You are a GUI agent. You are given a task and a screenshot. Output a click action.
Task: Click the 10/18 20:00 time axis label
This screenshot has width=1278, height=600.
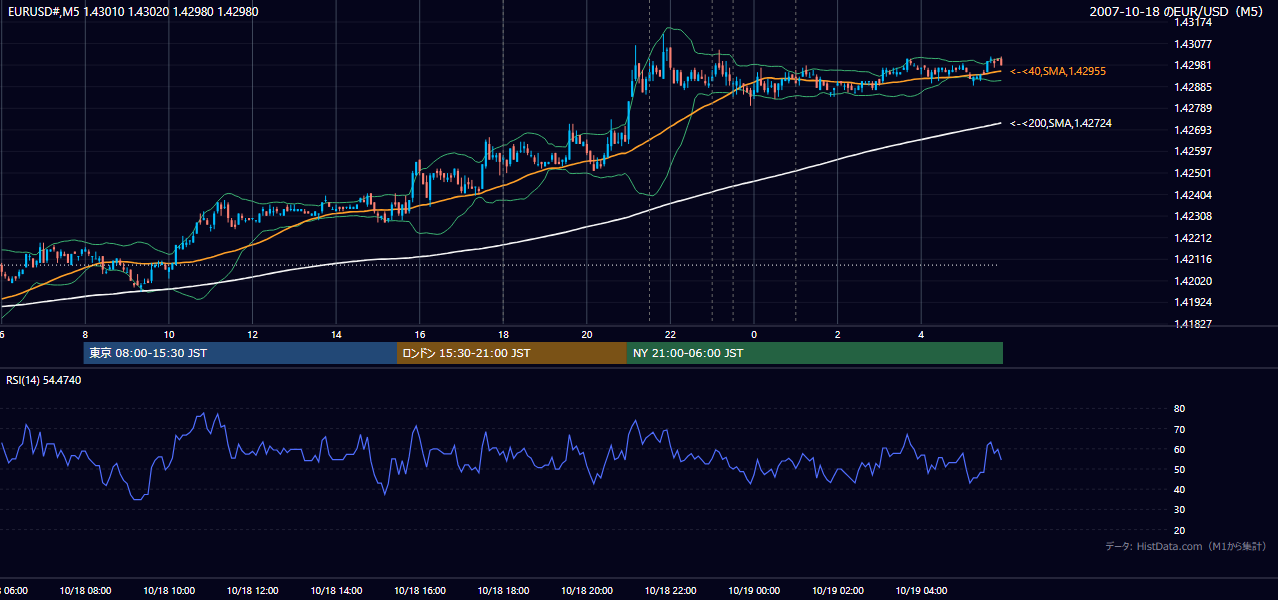(x=587, y=591)
